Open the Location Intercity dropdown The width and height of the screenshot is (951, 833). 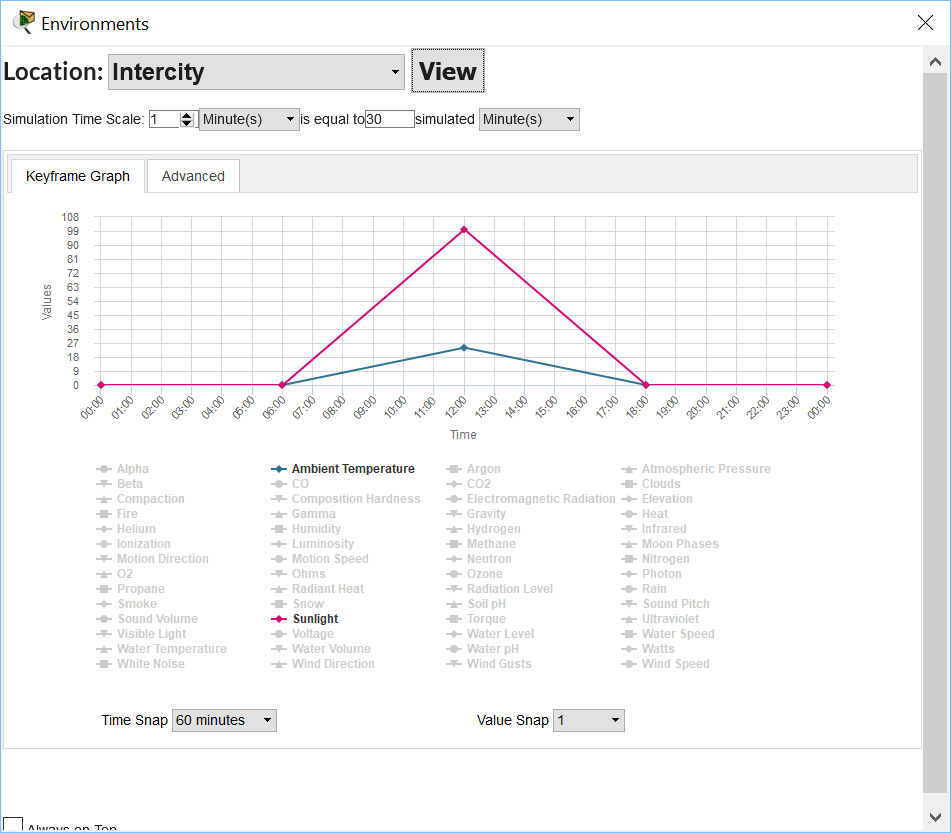(256, 72)
